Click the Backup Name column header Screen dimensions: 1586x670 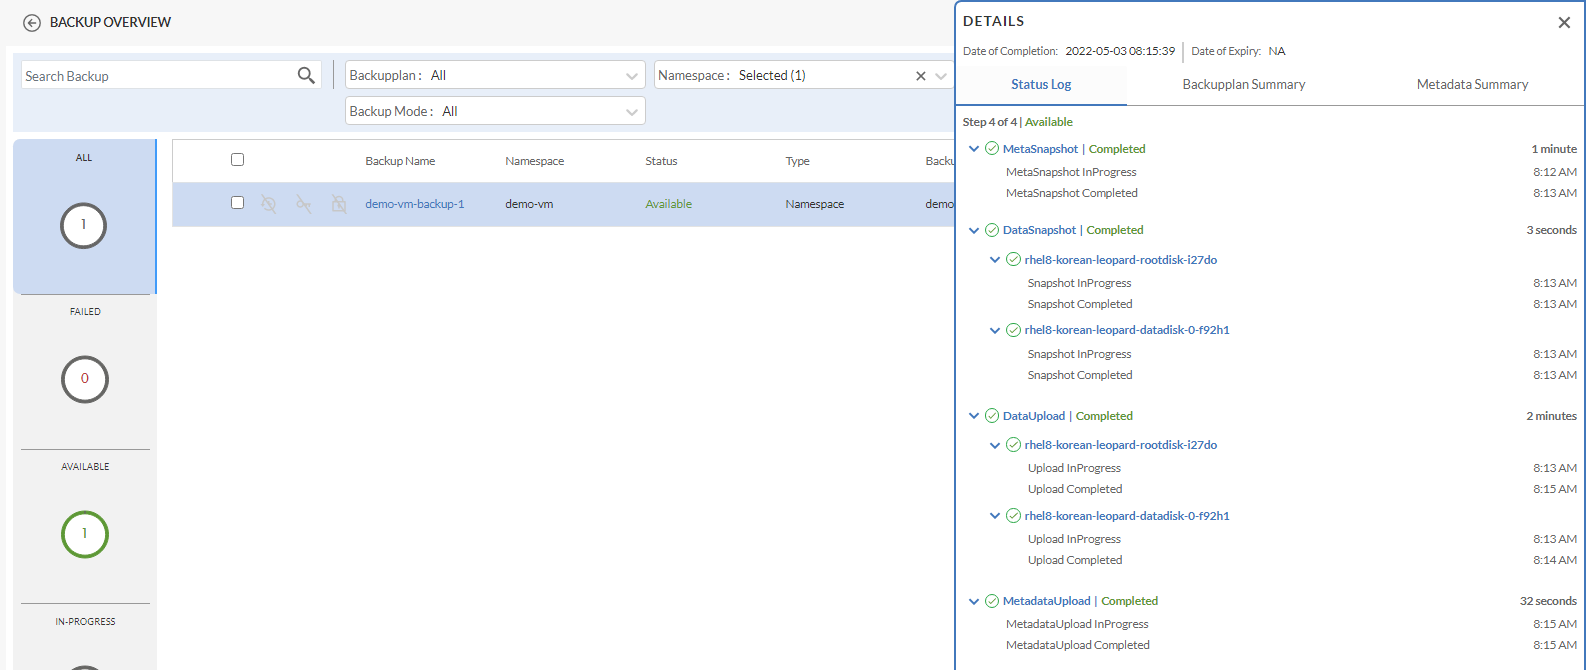tap(400, 161)
